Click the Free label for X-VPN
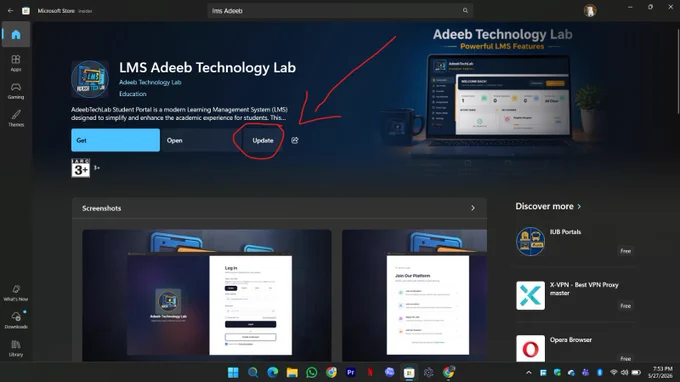 tap(625, 306)
